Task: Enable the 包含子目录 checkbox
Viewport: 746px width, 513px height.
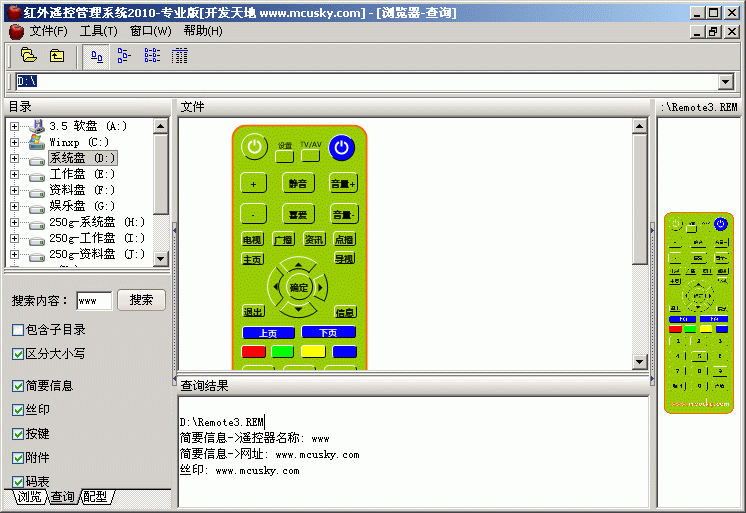Action: click(18, 330)
